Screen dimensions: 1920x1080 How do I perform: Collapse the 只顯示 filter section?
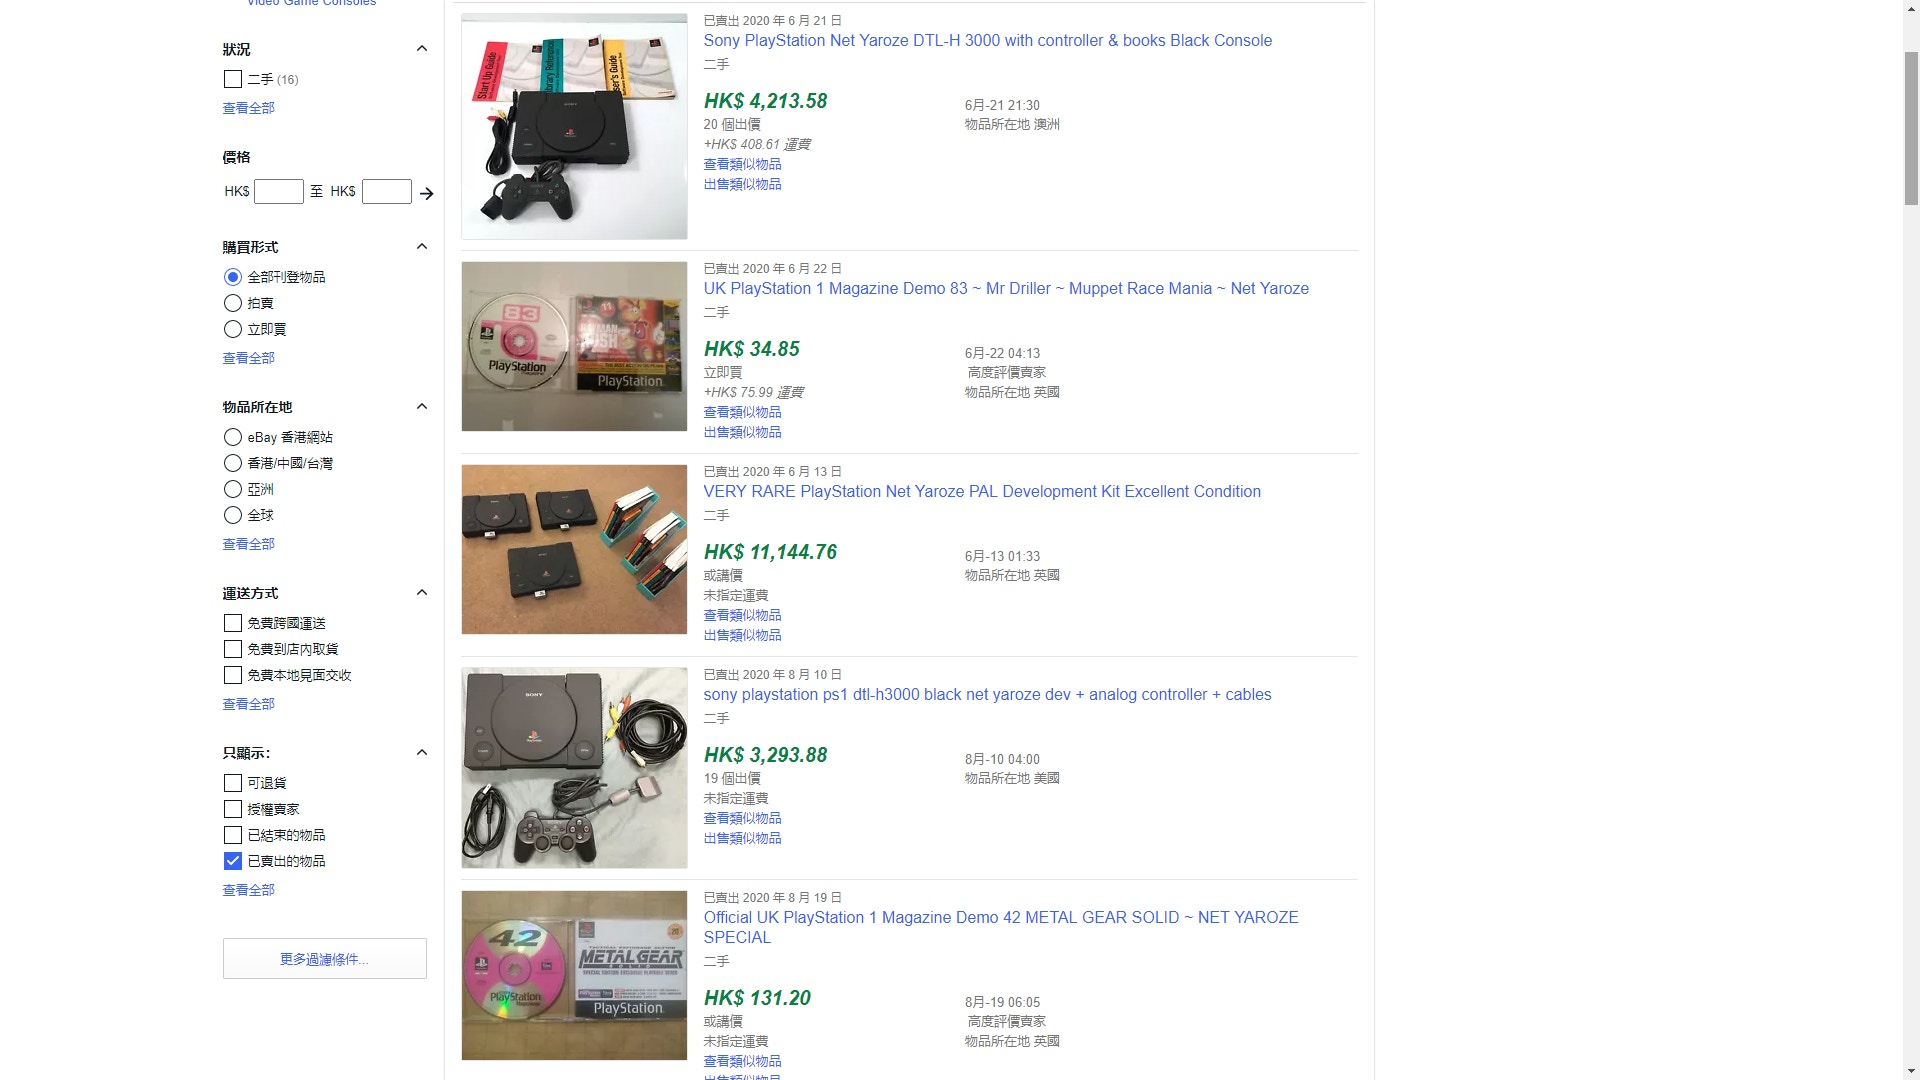pyautogui.click(x=422, y=753)
